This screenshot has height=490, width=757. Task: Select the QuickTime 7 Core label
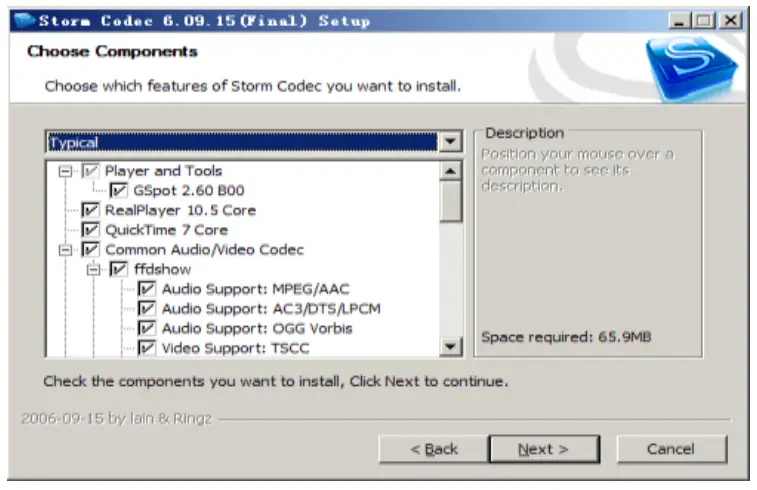167,230
